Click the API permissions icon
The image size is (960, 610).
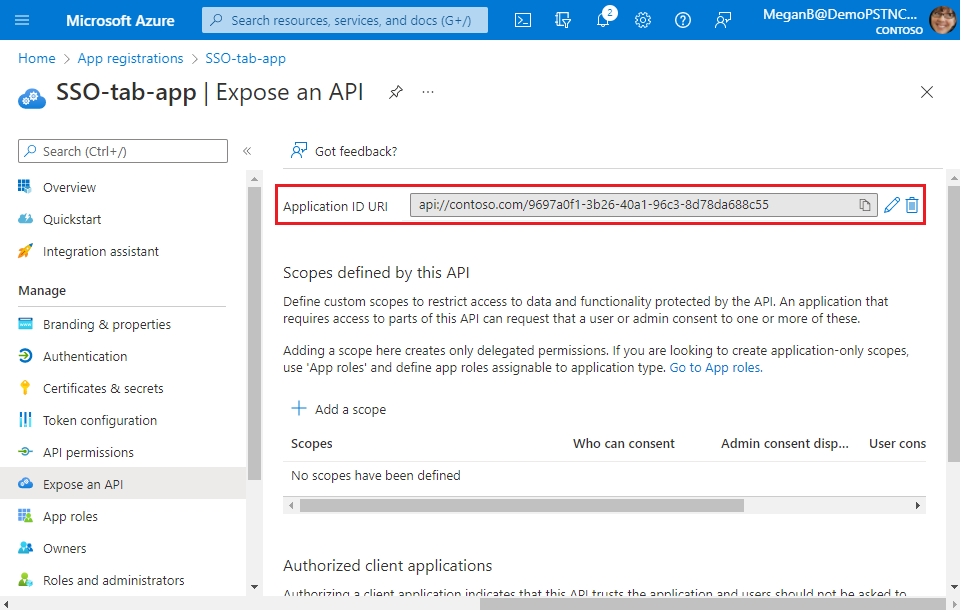[25, 452]
